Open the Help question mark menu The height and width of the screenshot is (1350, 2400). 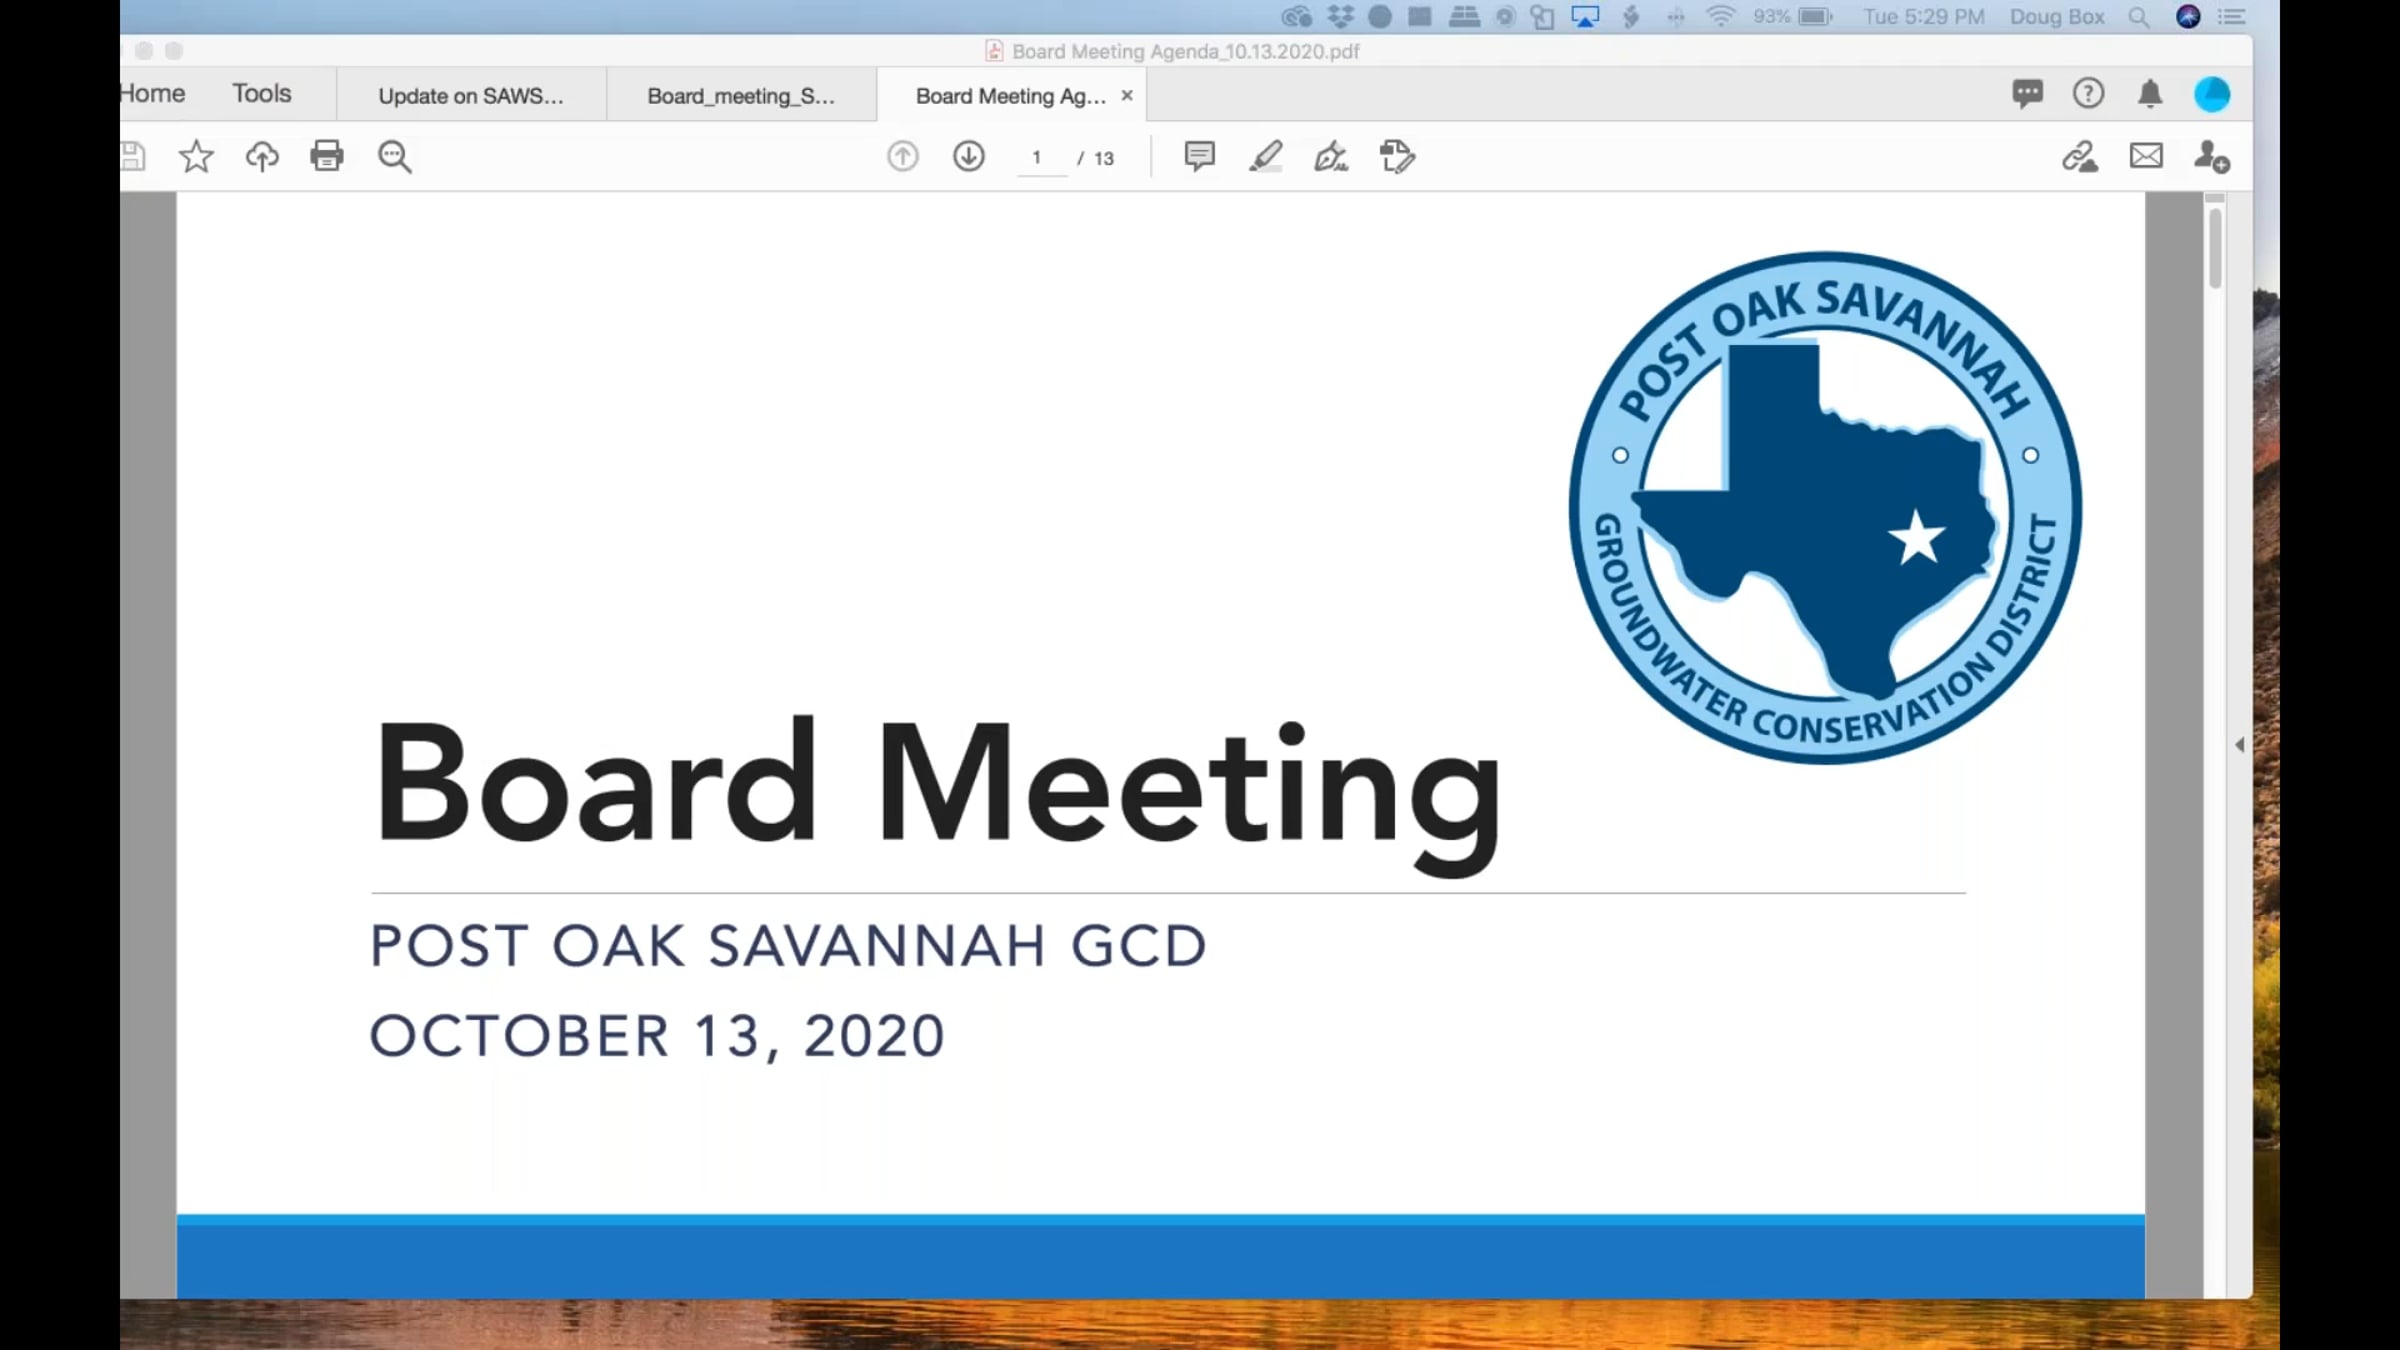2088,94
